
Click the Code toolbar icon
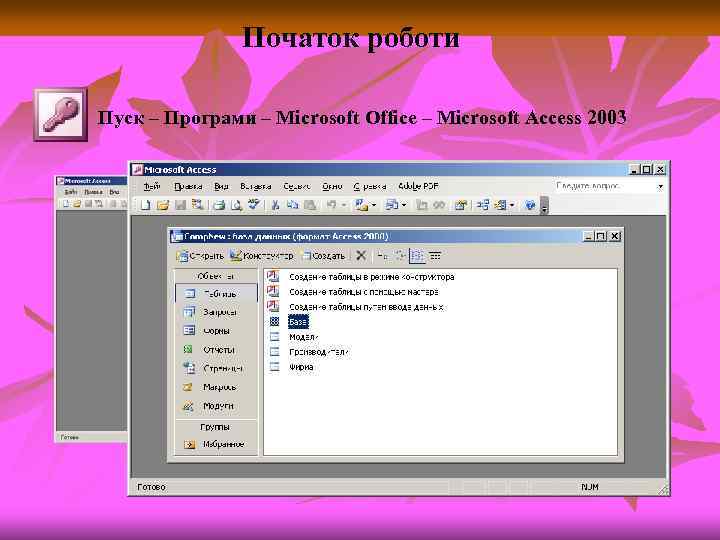(x=422, y=205)
